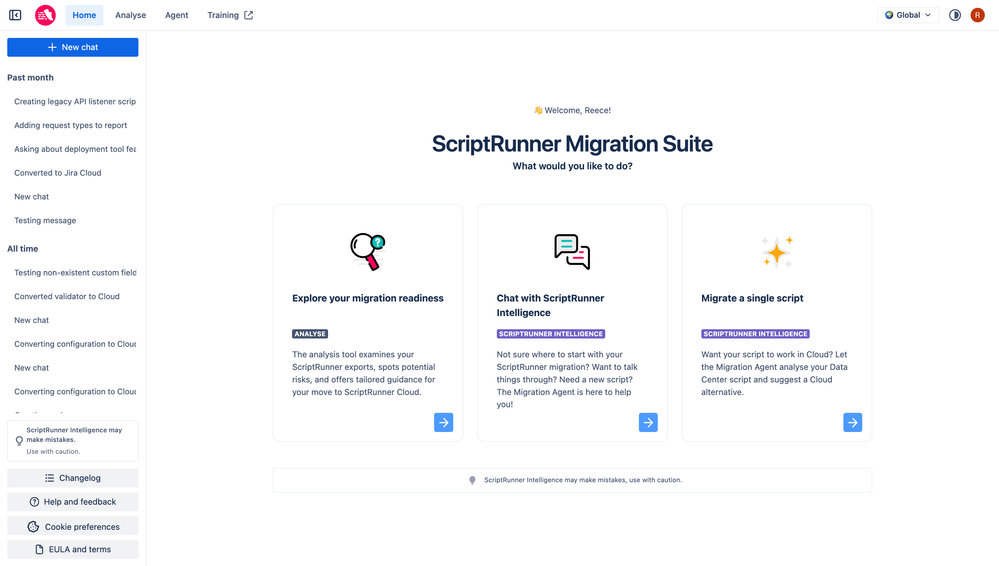The height and width of the screenshot is (566, 999).
Task: Open Help and feedback
Action: tap(73, 502)
